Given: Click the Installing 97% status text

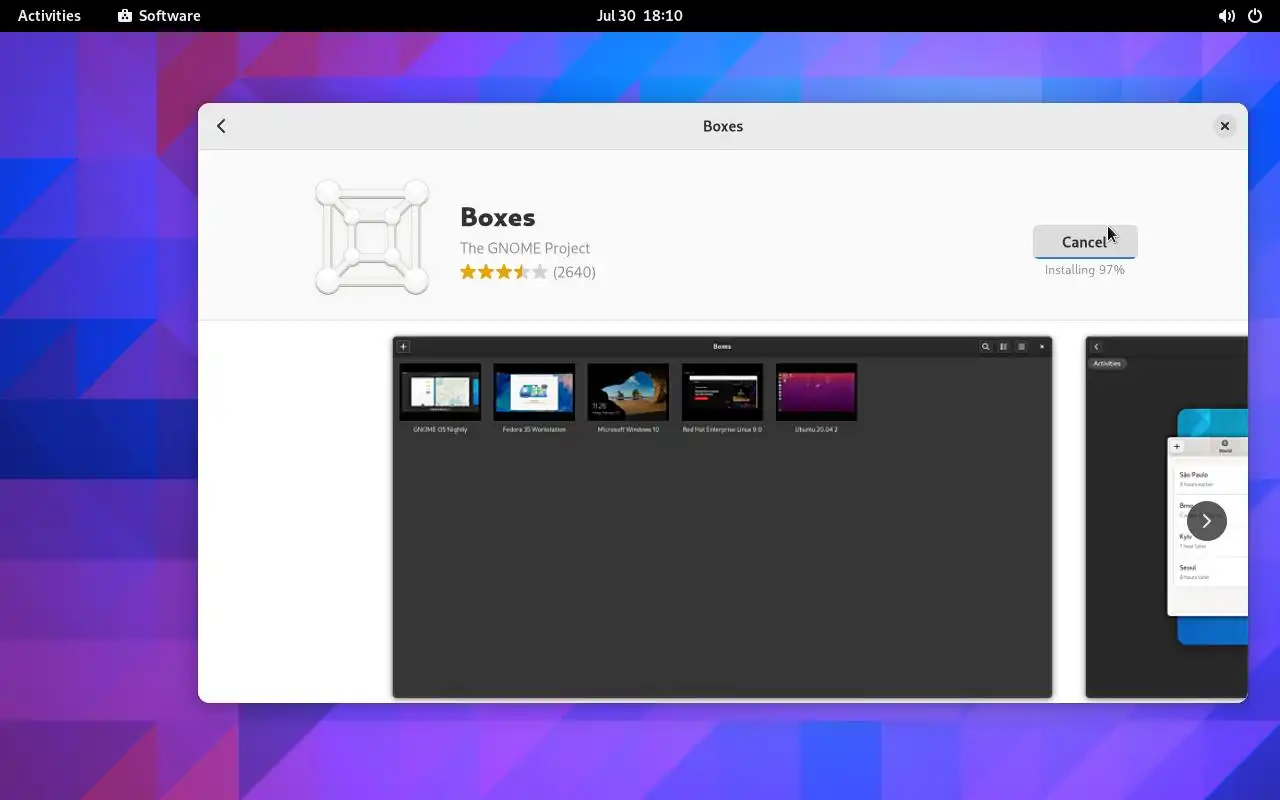Looking at the screenshot, I should pyautogui.click(x=1084, y=270).
